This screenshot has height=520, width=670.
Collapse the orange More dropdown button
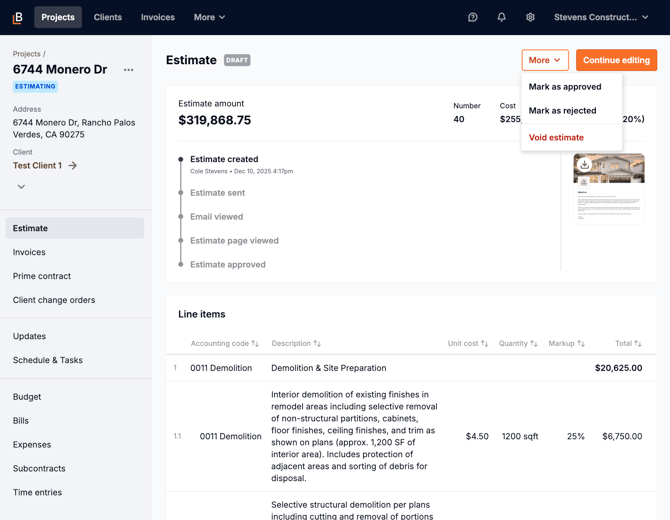coord(545,60)
